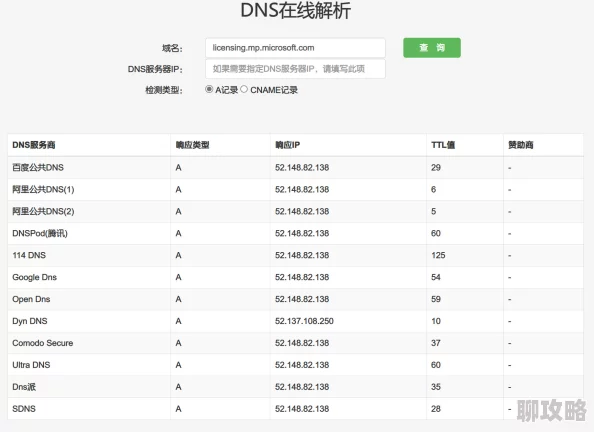
Task: Select the SDNS row name
Action: click(24, 409)
